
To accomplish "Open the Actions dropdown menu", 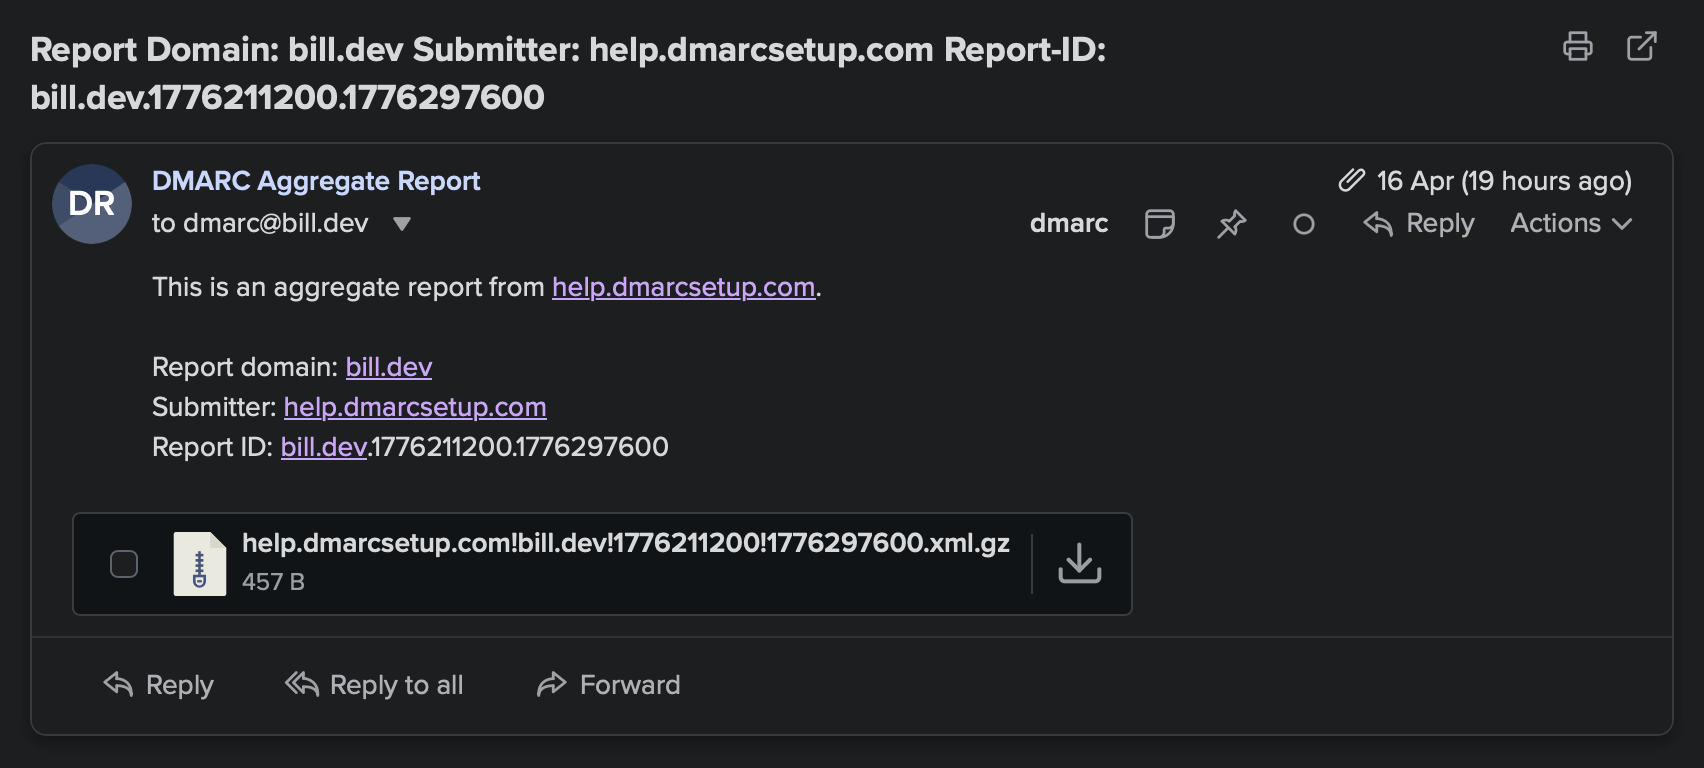I will pyautogui.click(x=1570, y=224).
